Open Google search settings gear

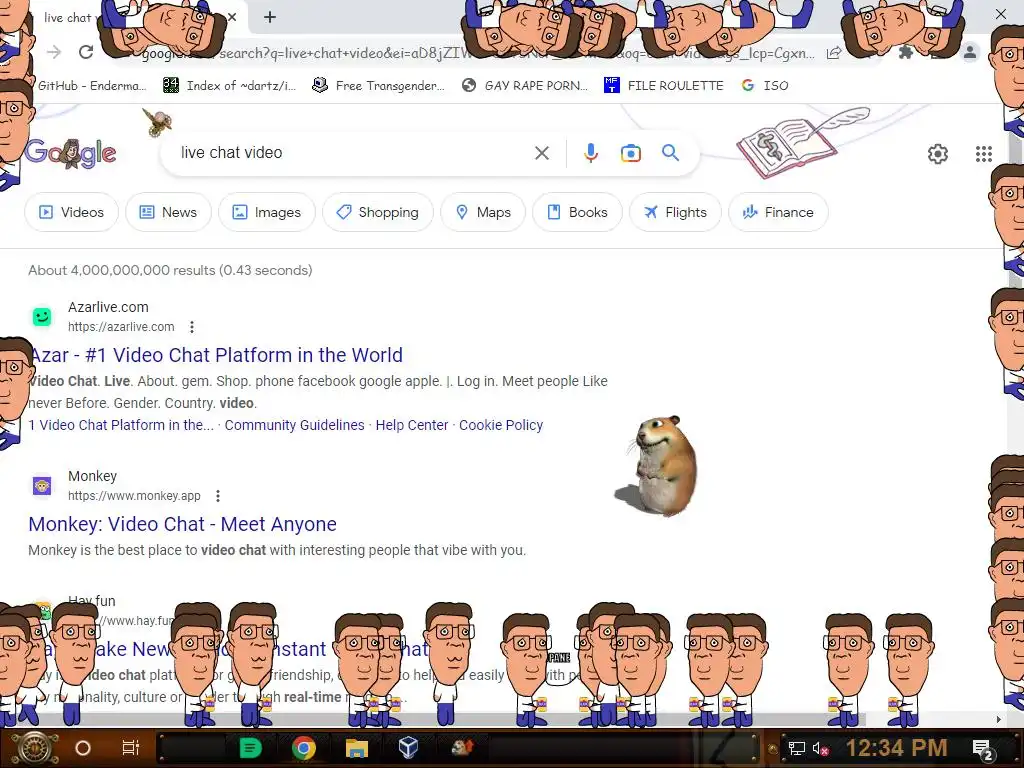938,154
